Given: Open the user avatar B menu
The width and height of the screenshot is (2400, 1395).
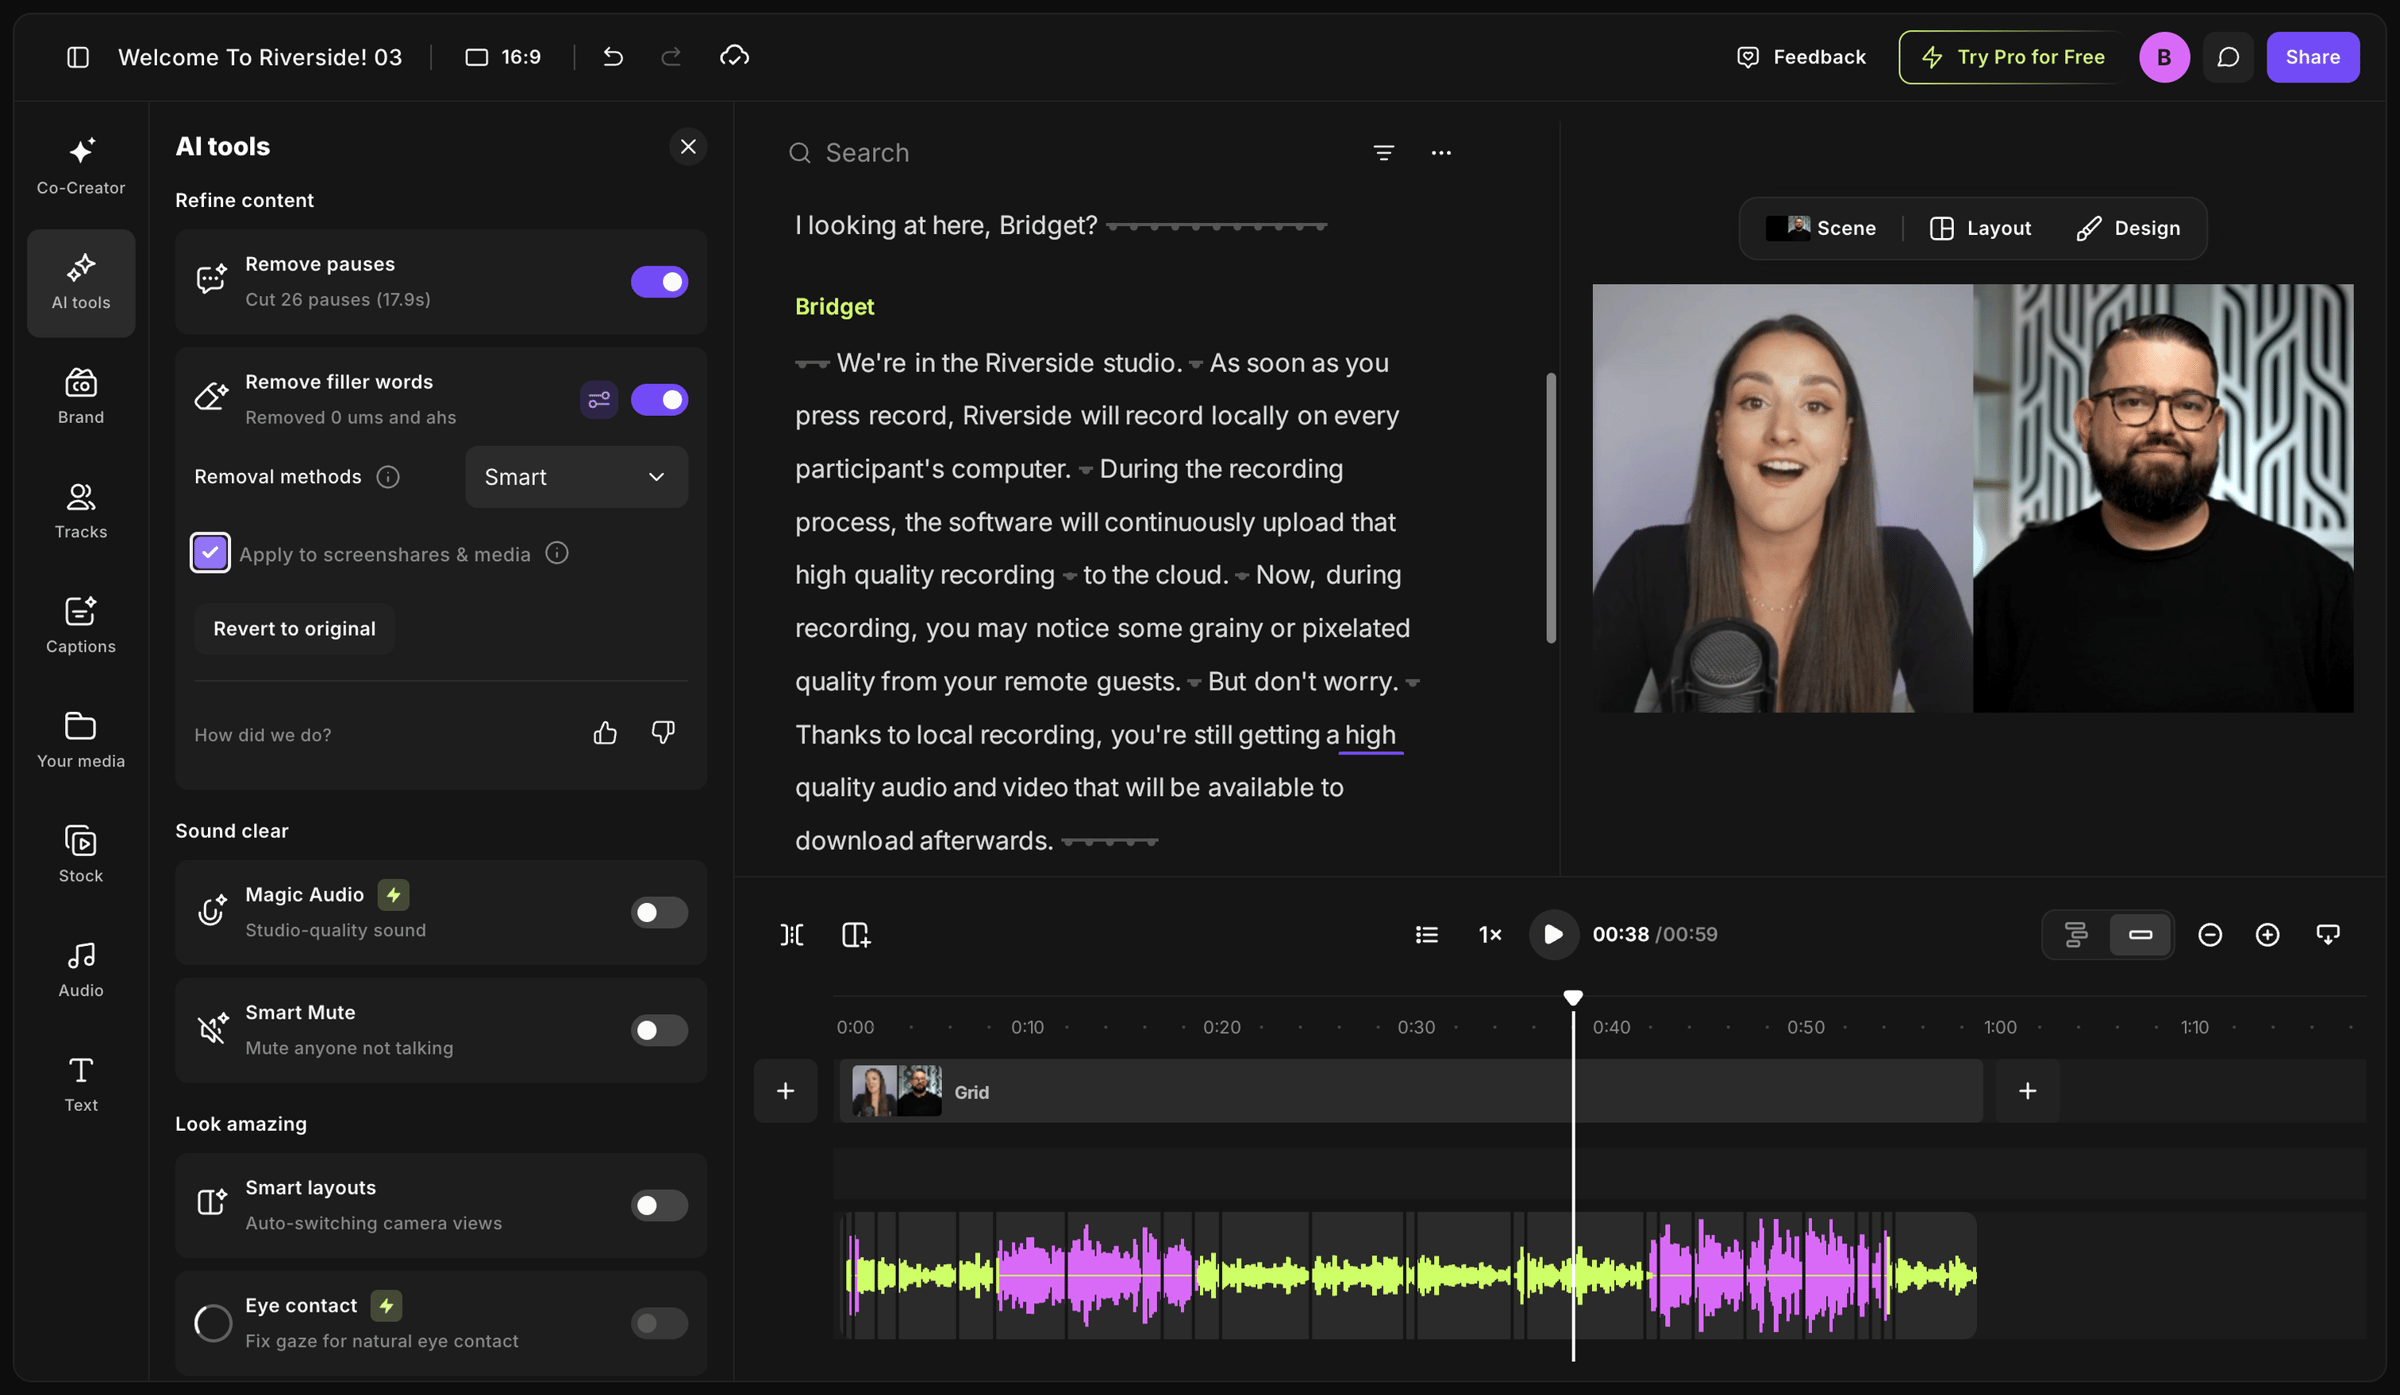Looking at the screenshot, I should [x=2164, y=57].
